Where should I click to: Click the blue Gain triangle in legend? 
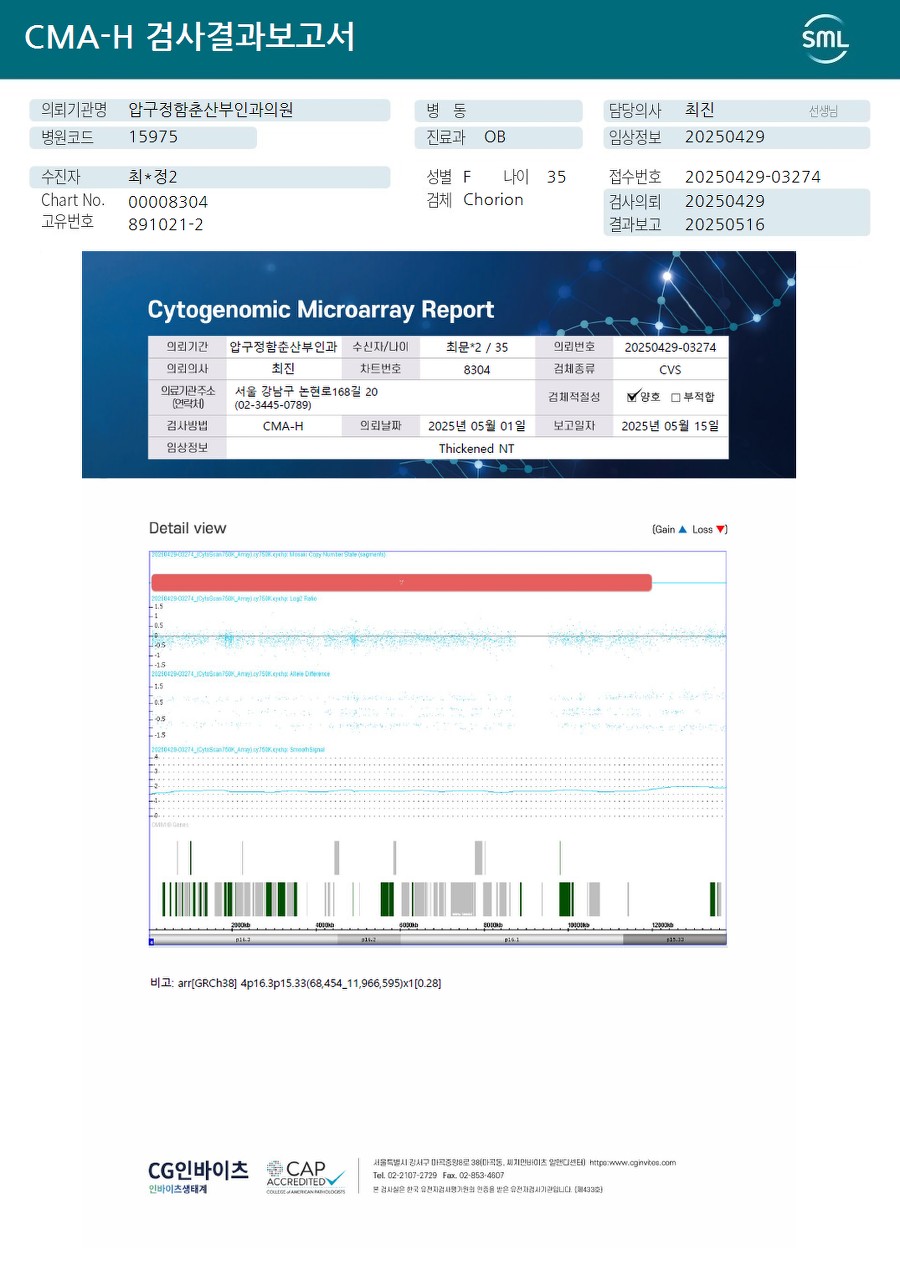point(683,529)
